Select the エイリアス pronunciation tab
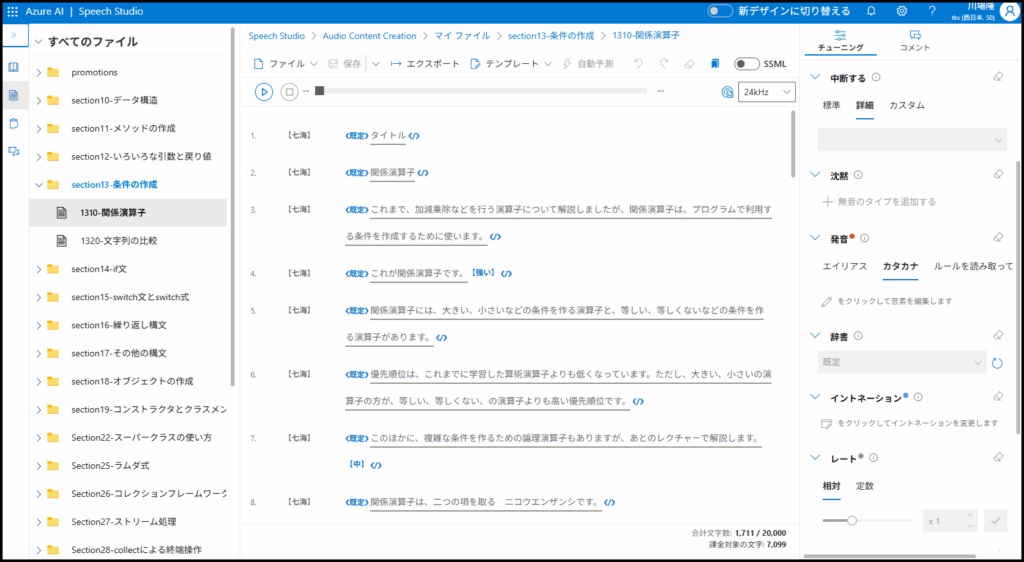Screen dimensions: 1024x562 click(844, 266)
